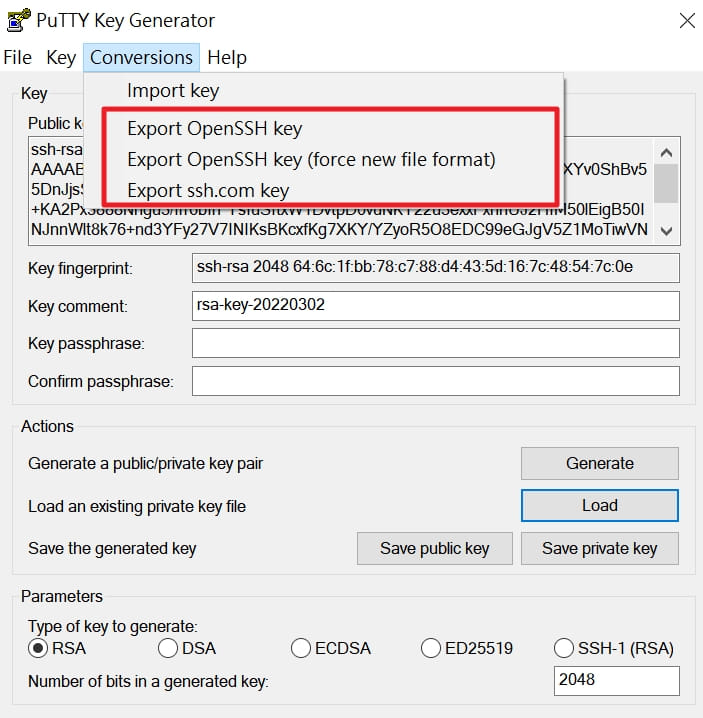Open the Key menu
The image size is (703, 718).
point(61,58)
